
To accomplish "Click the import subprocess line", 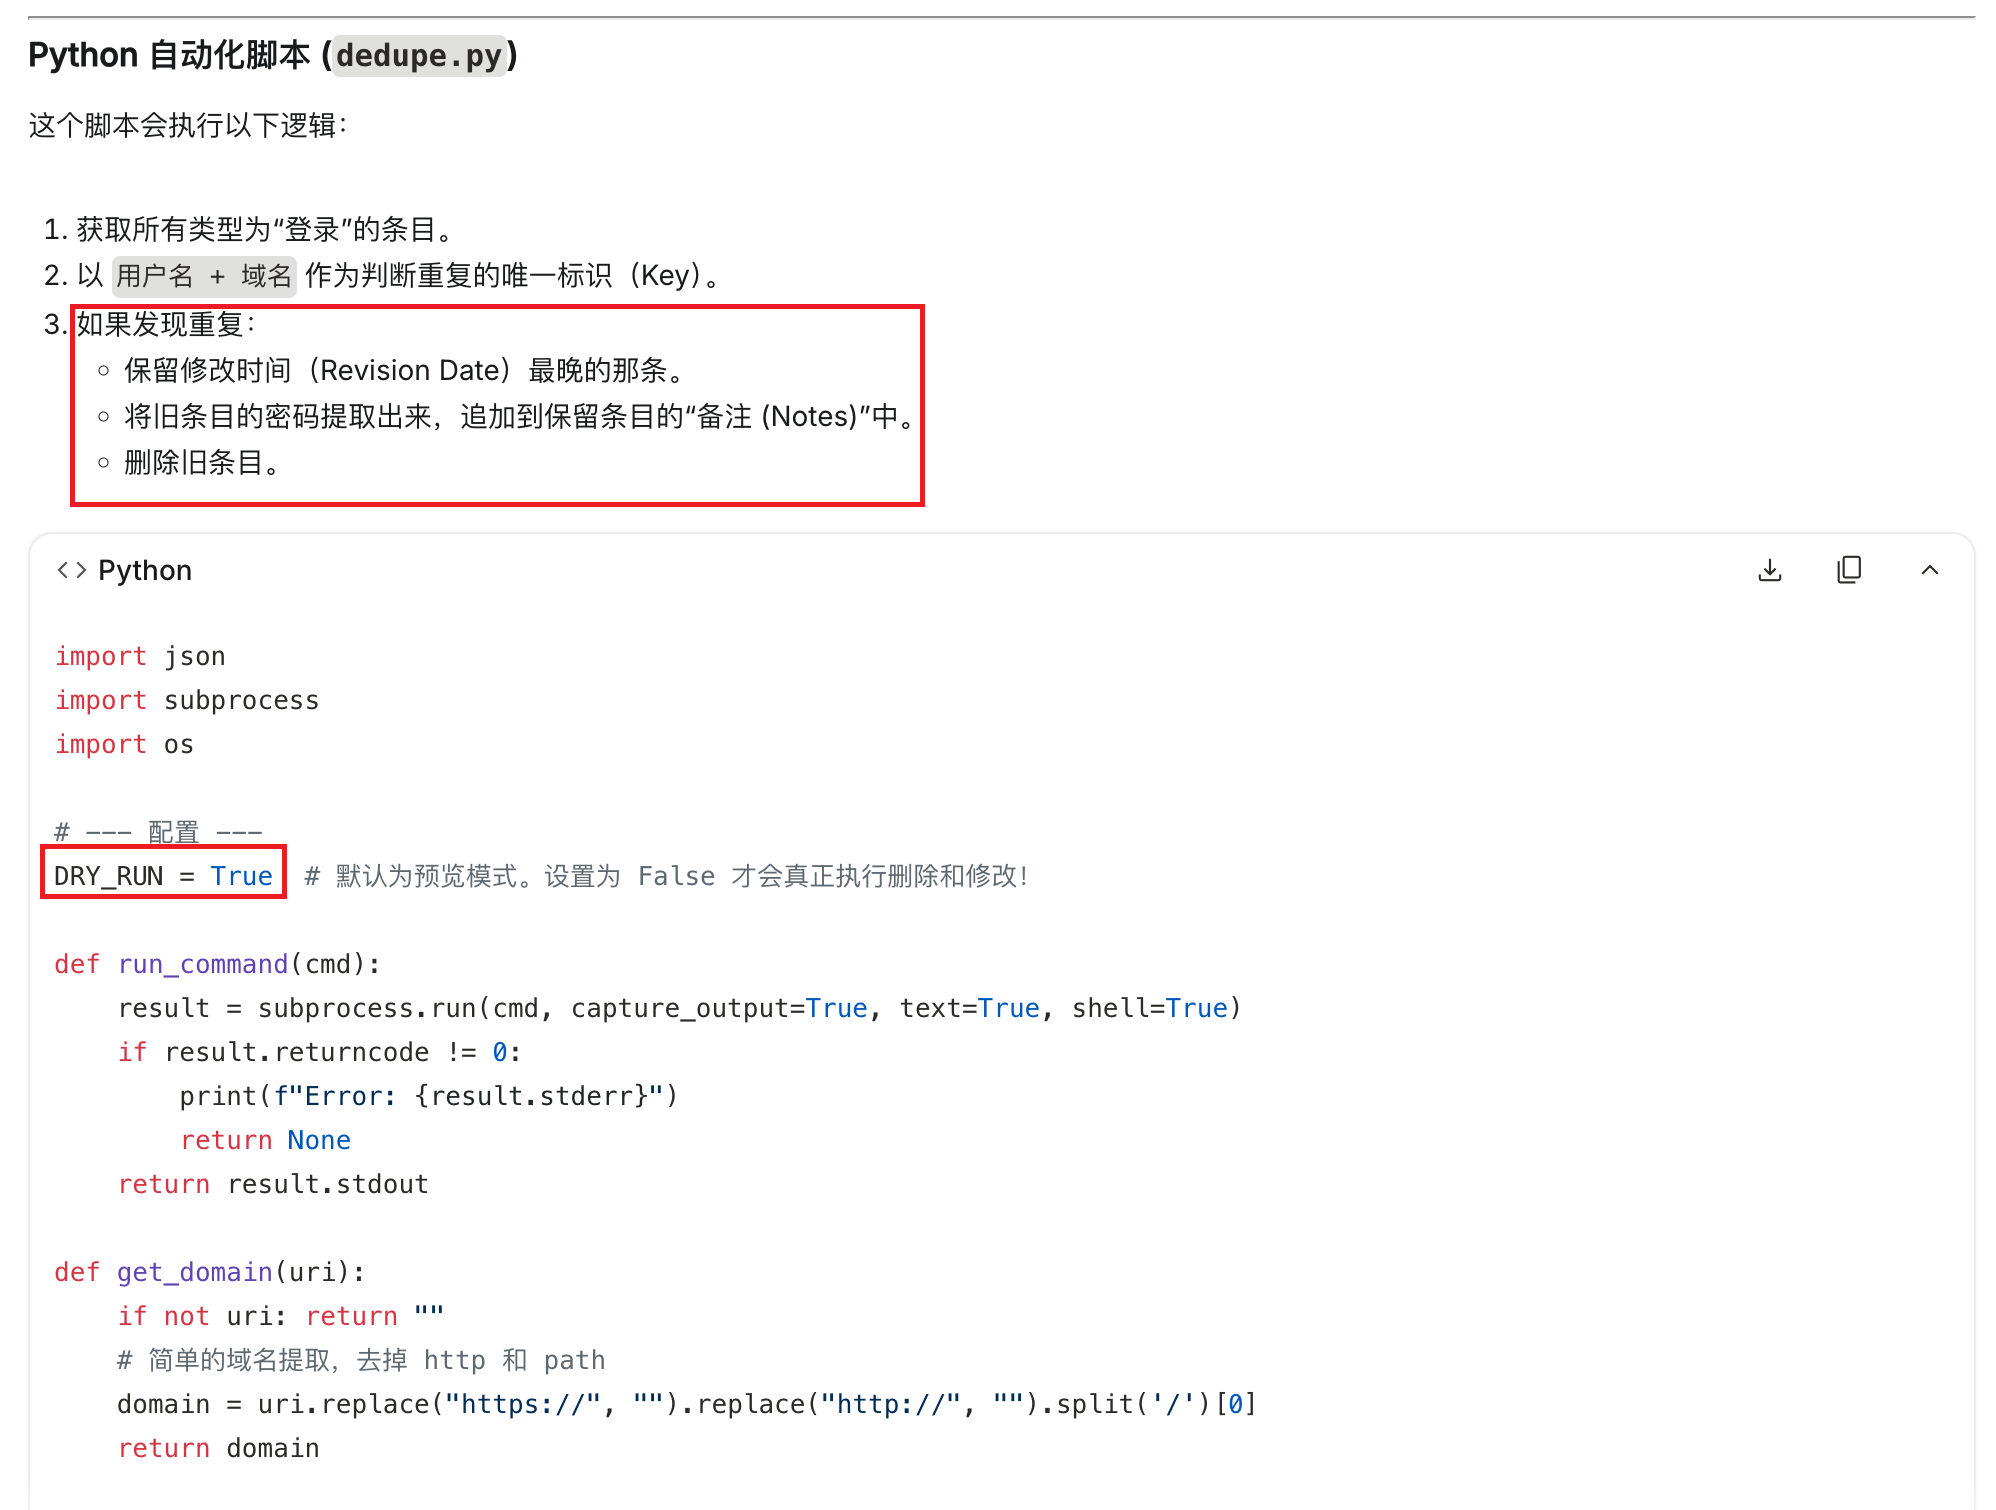I will coord(187,700).
